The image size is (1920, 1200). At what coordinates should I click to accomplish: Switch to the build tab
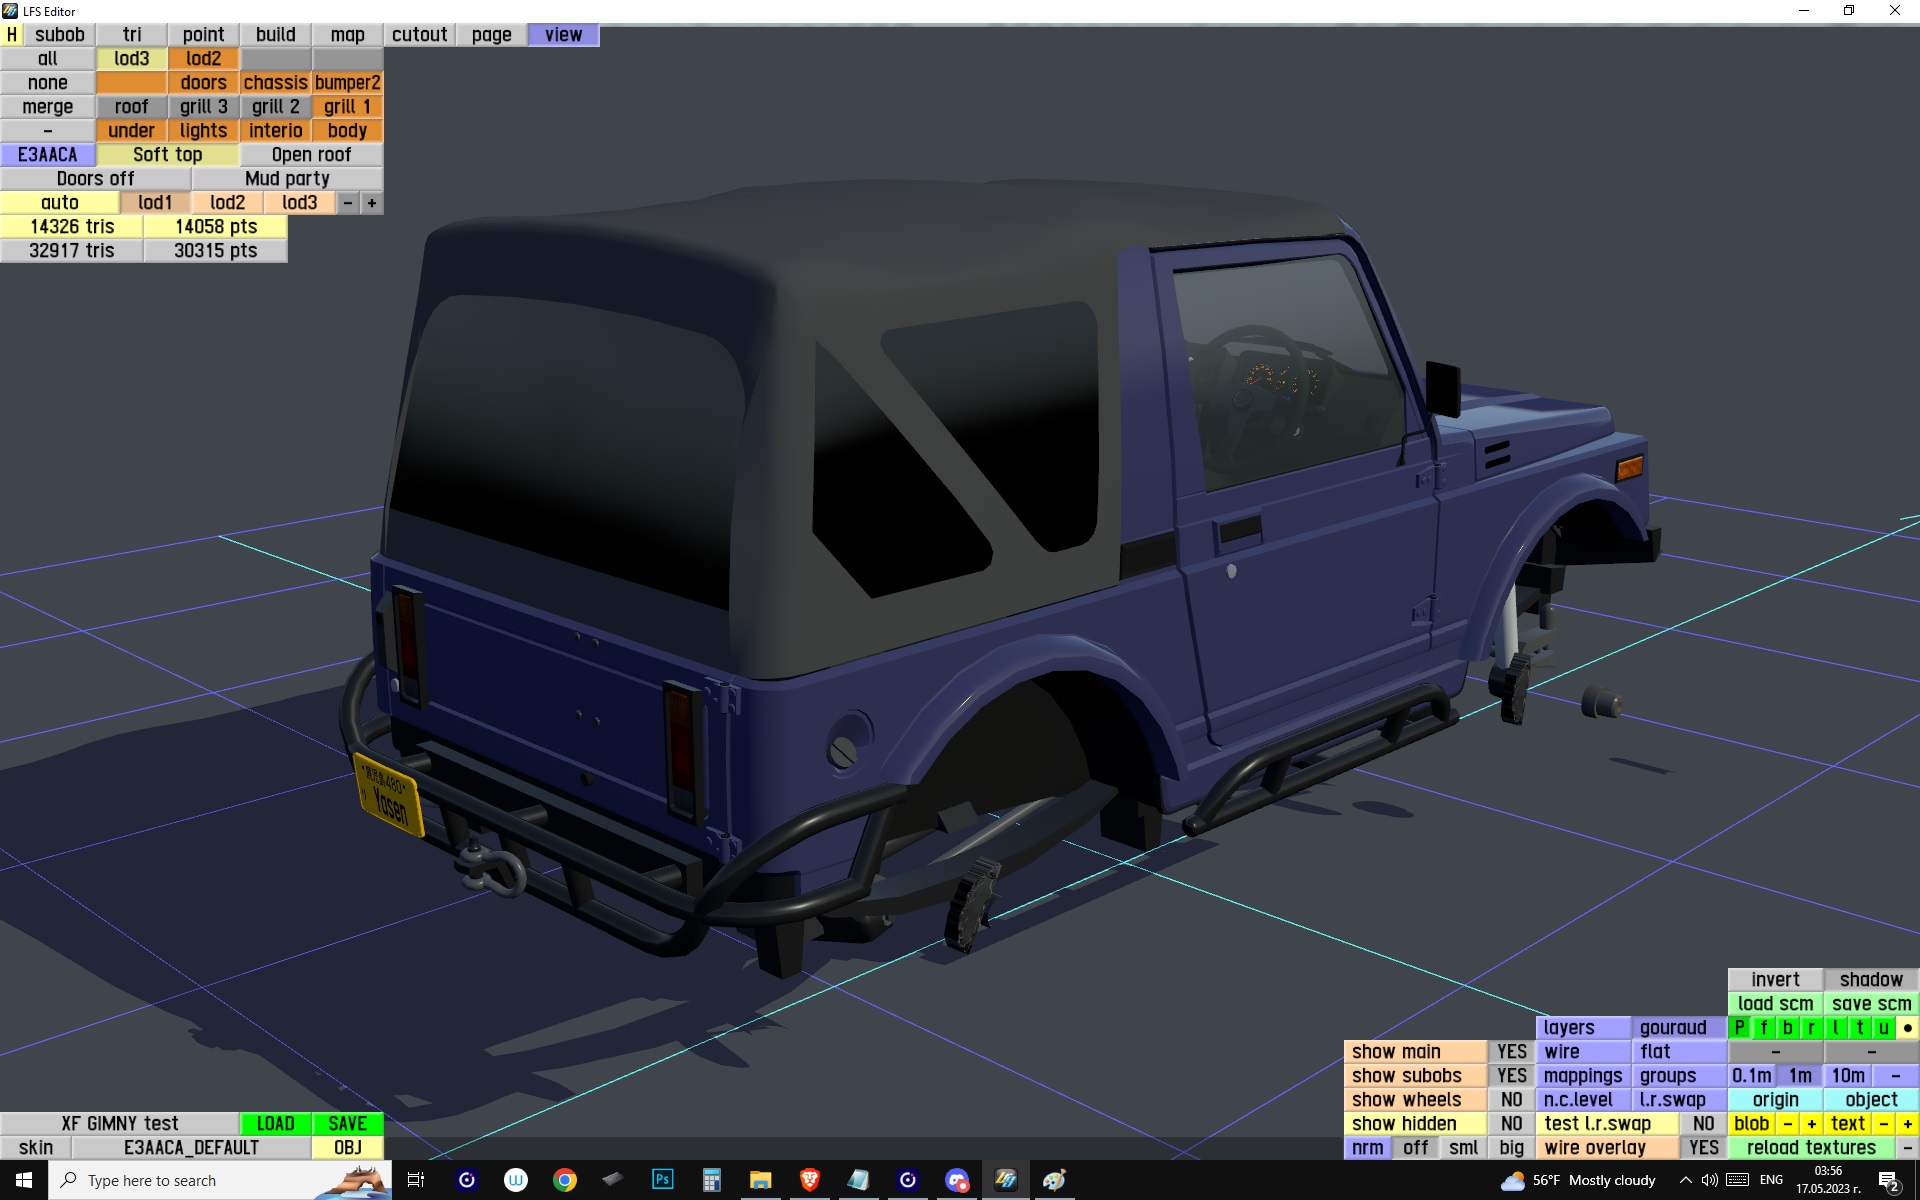pyautogui.click(x=275, y=34)
